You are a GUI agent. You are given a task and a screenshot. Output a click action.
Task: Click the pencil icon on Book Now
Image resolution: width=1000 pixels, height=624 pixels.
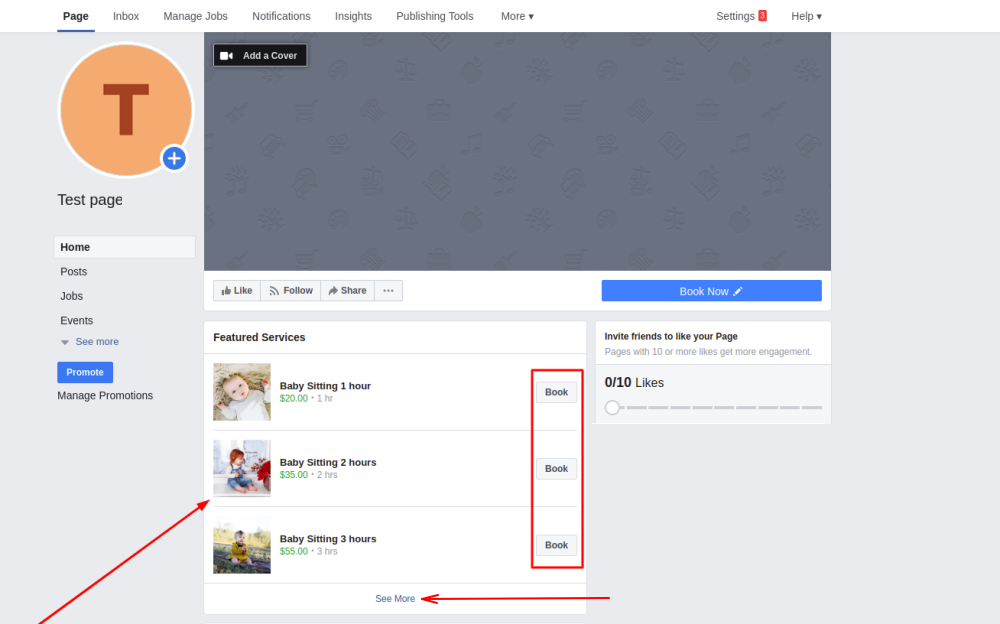click(x=738, y=291)
